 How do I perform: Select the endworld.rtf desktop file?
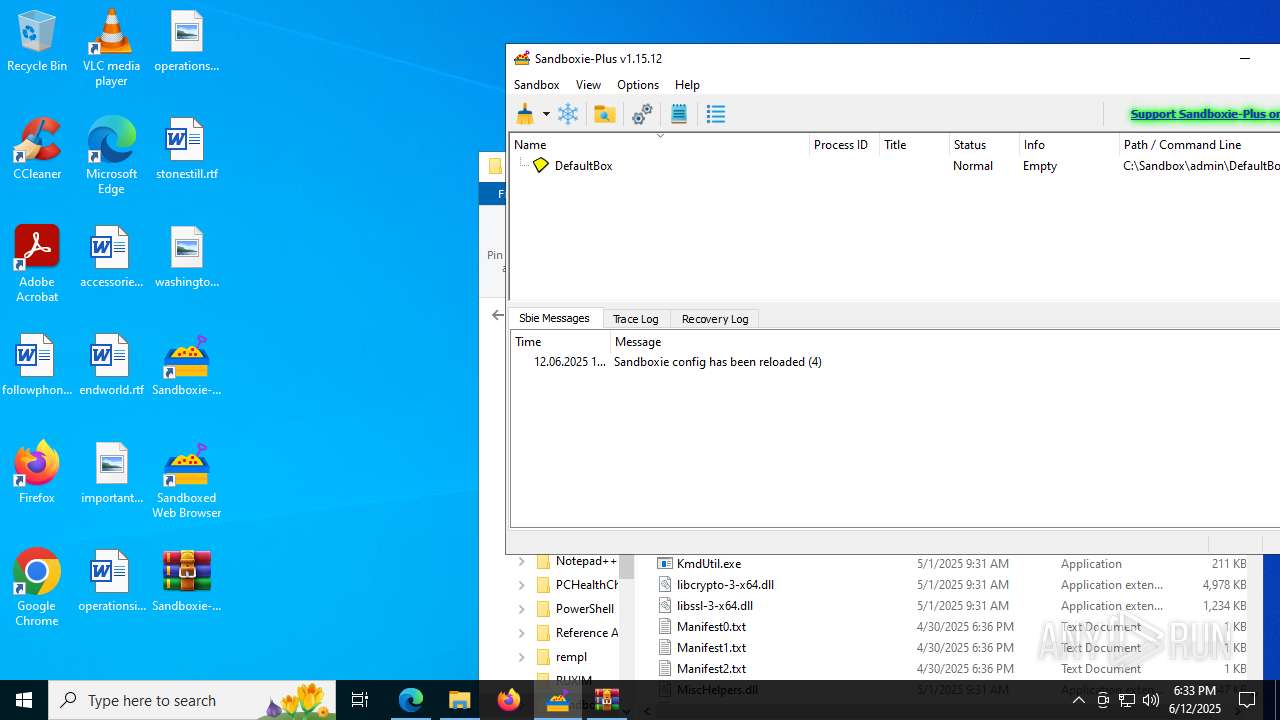[x=111, y=366]
